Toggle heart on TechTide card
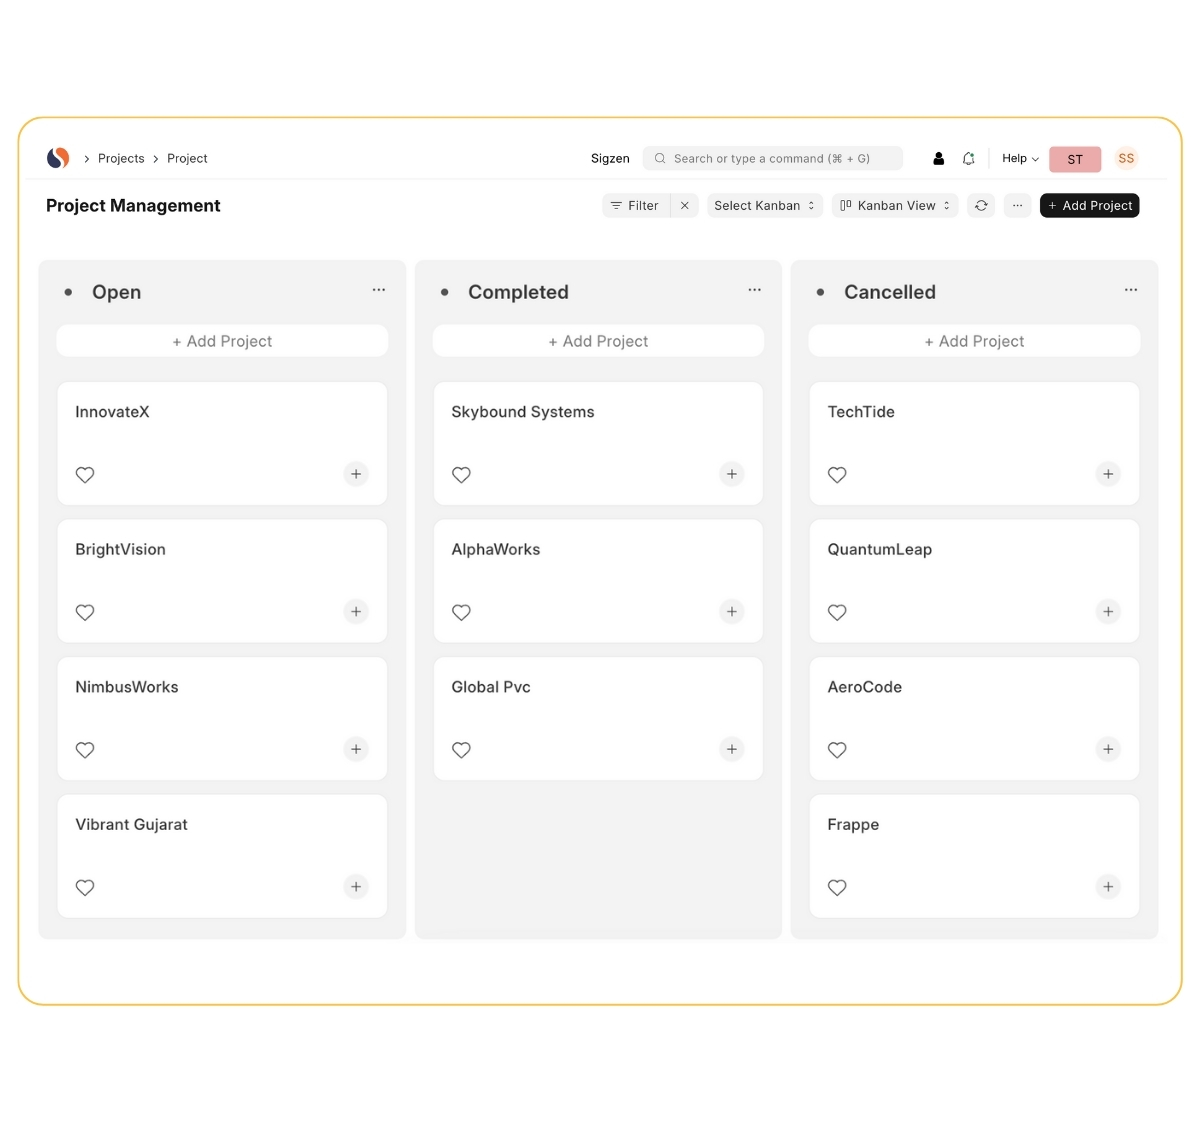This screenshot has height=1122, width=1200. coord(837,475)
